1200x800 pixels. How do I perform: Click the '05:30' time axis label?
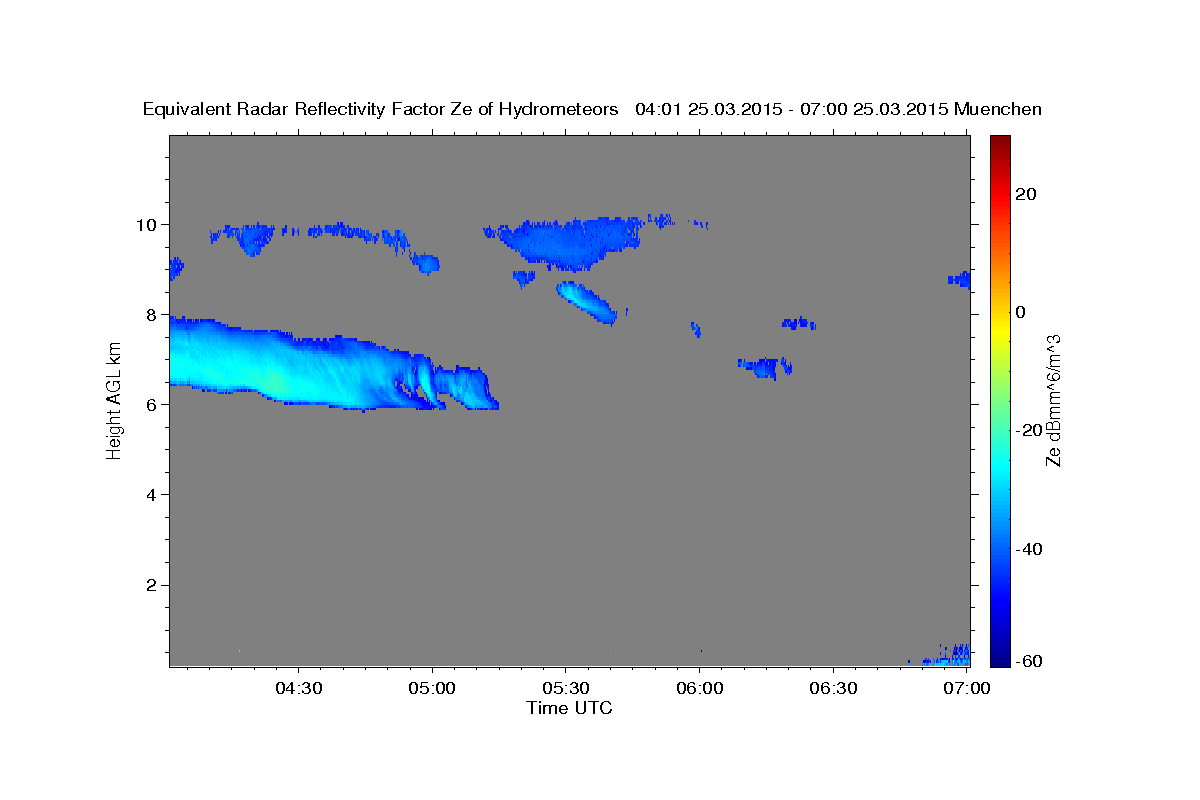(x=566, y=688)
